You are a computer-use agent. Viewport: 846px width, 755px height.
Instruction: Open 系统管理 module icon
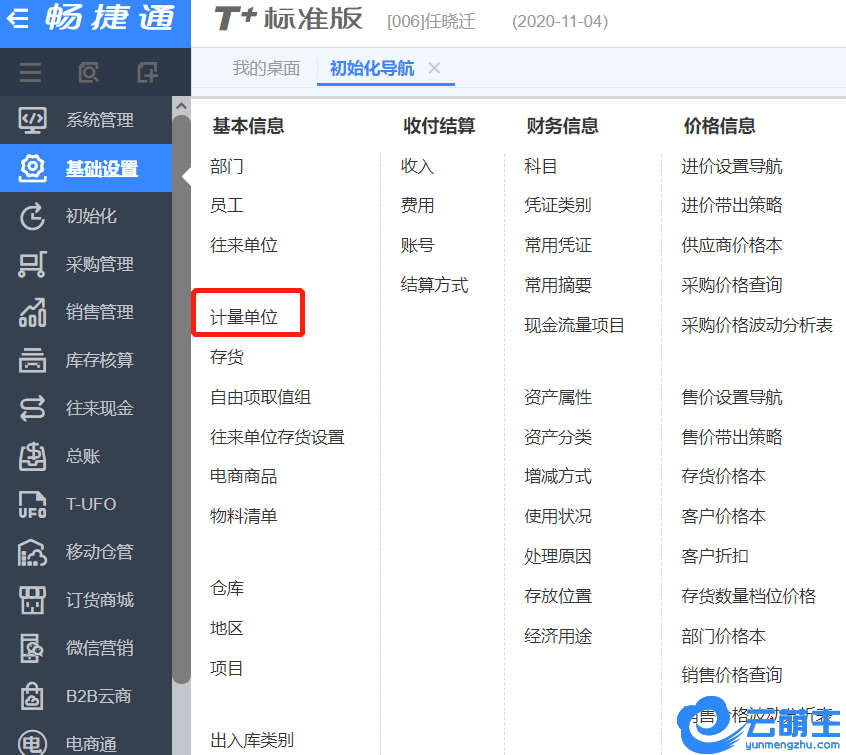click(x=33, y=120)
